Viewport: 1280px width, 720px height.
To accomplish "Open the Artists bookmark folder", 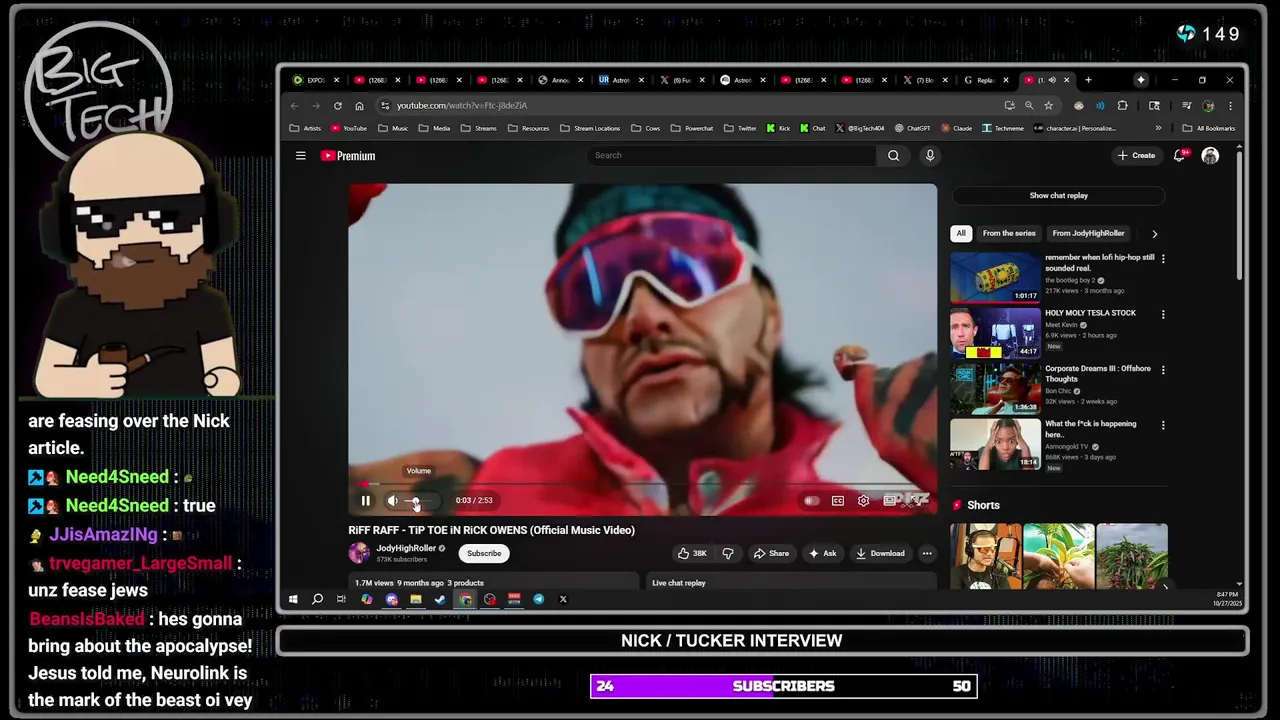I will coord(306,128).
